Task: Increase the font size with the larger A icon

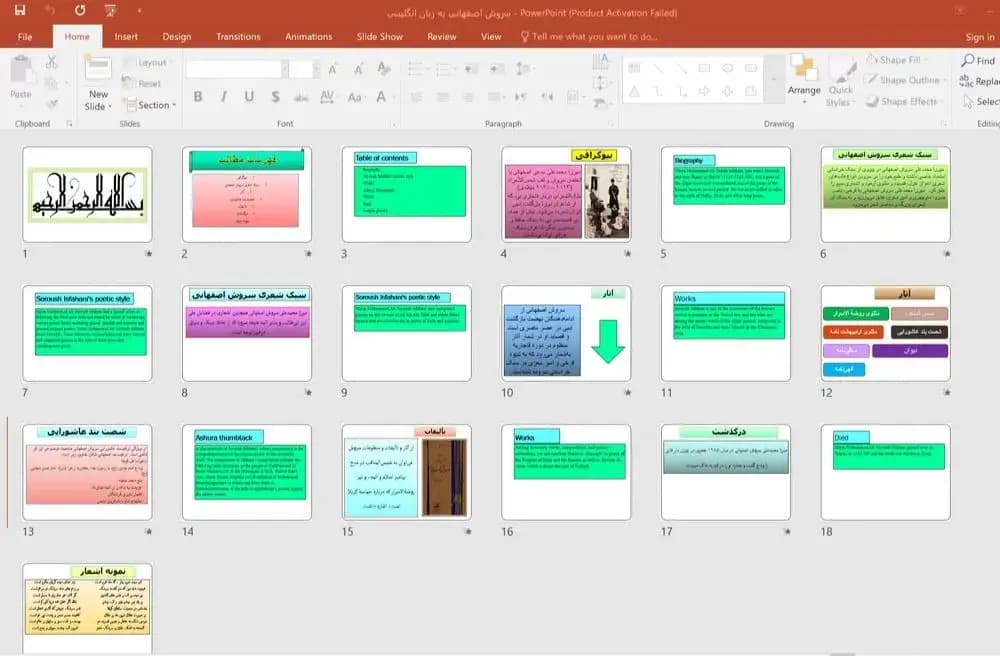Action: 332,69
